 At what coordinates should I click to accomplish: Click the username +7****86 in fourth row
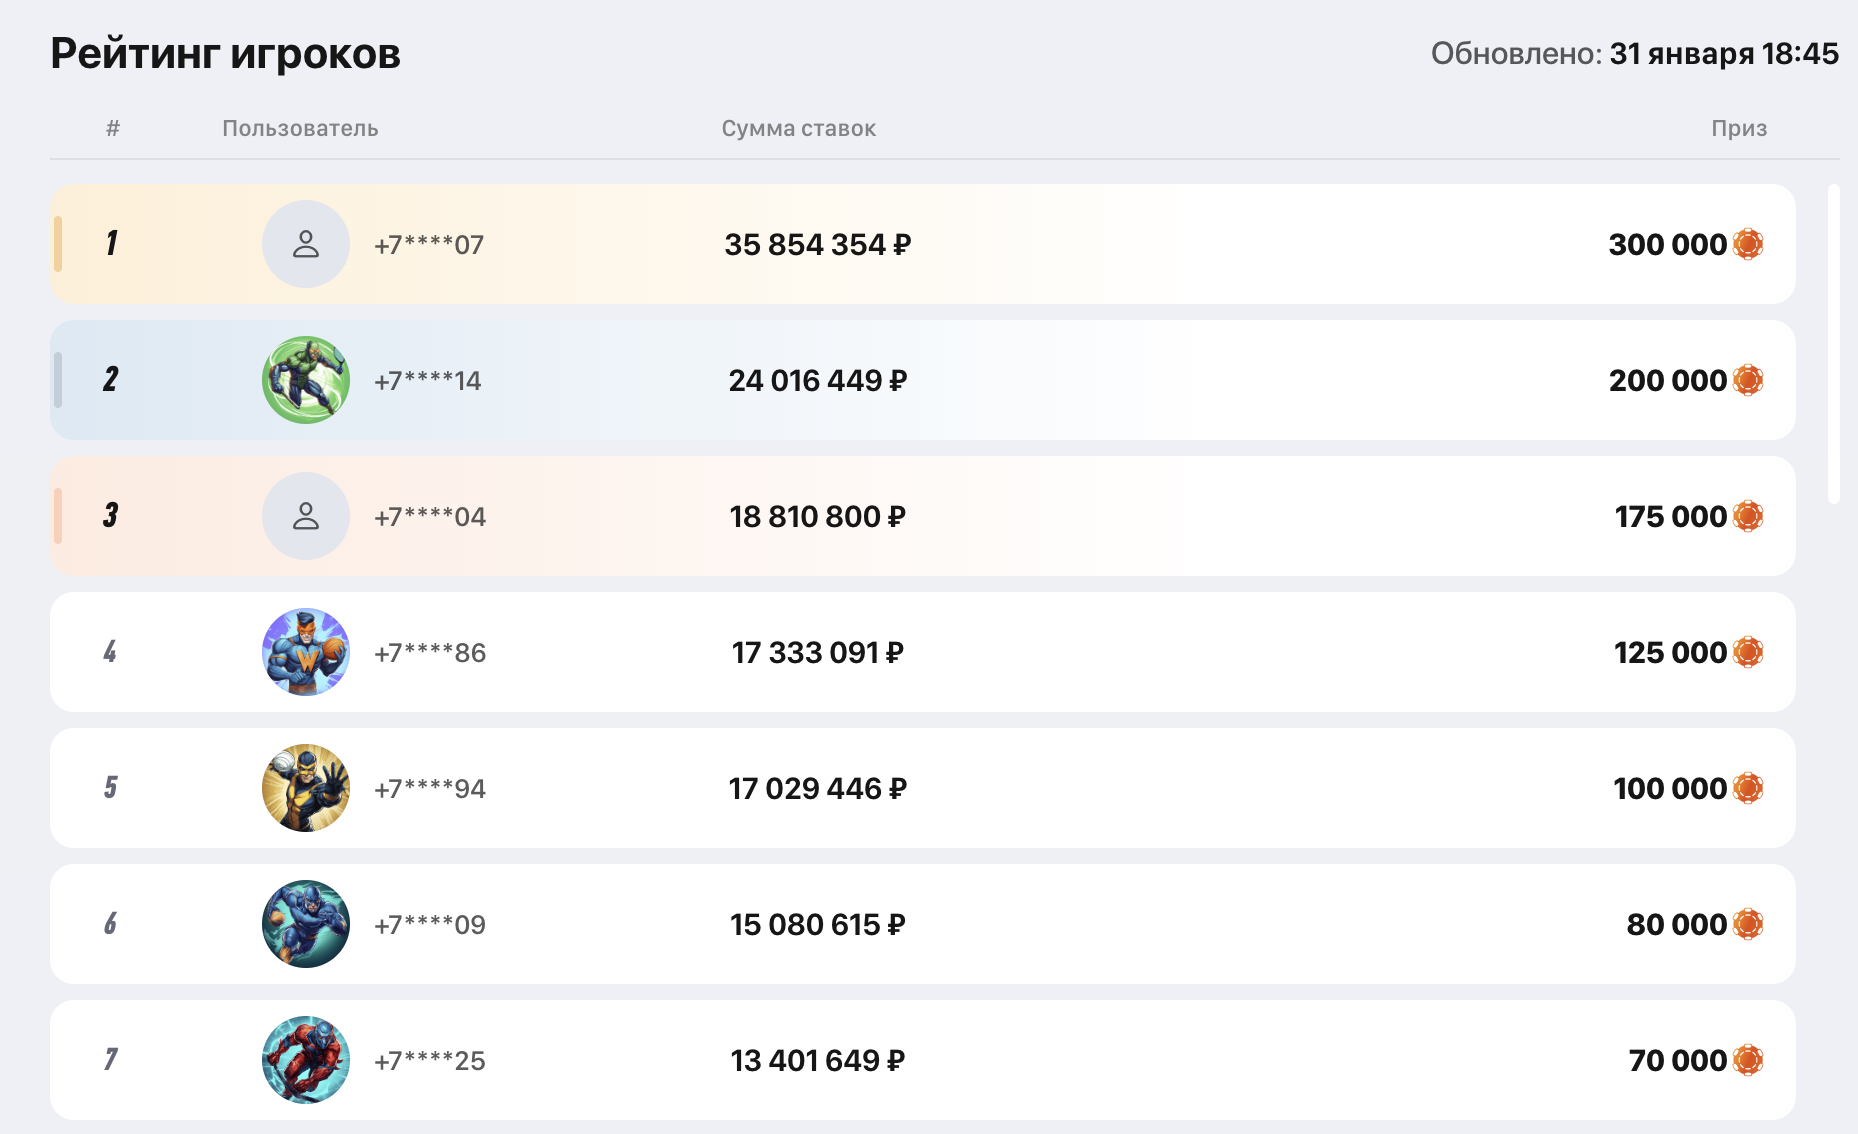(x=430, y=653)
